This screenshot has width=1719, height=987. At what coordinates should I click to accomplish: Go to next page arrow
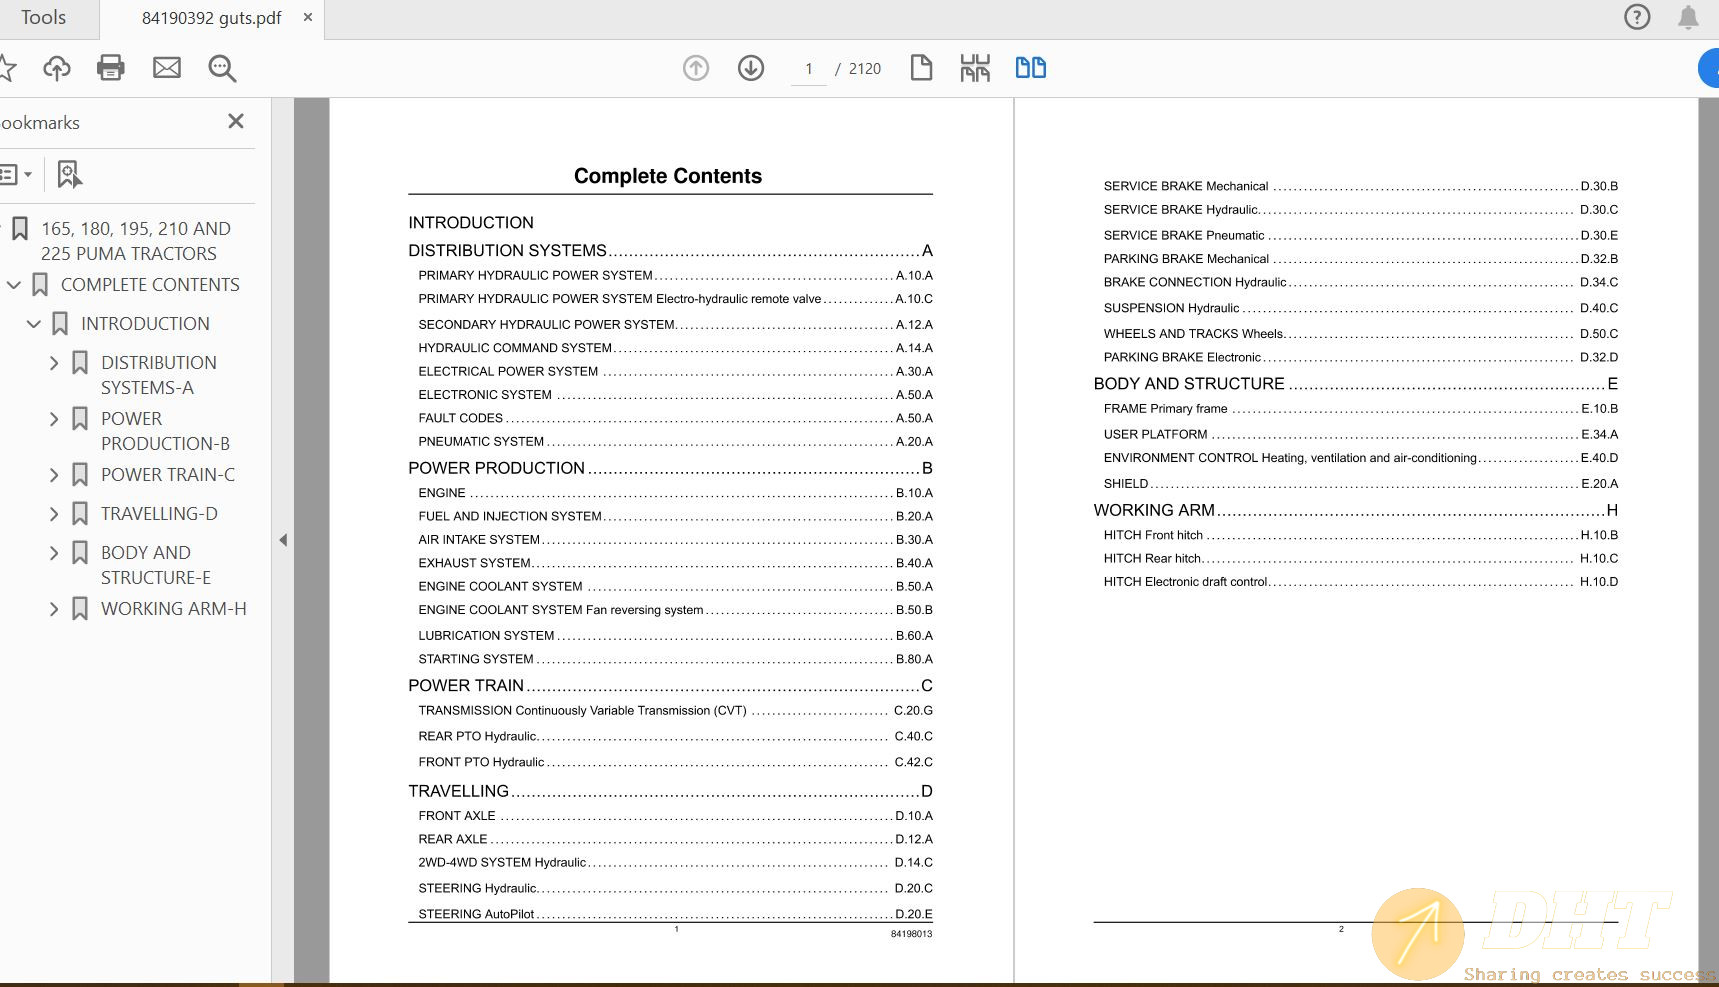[751, 68]
